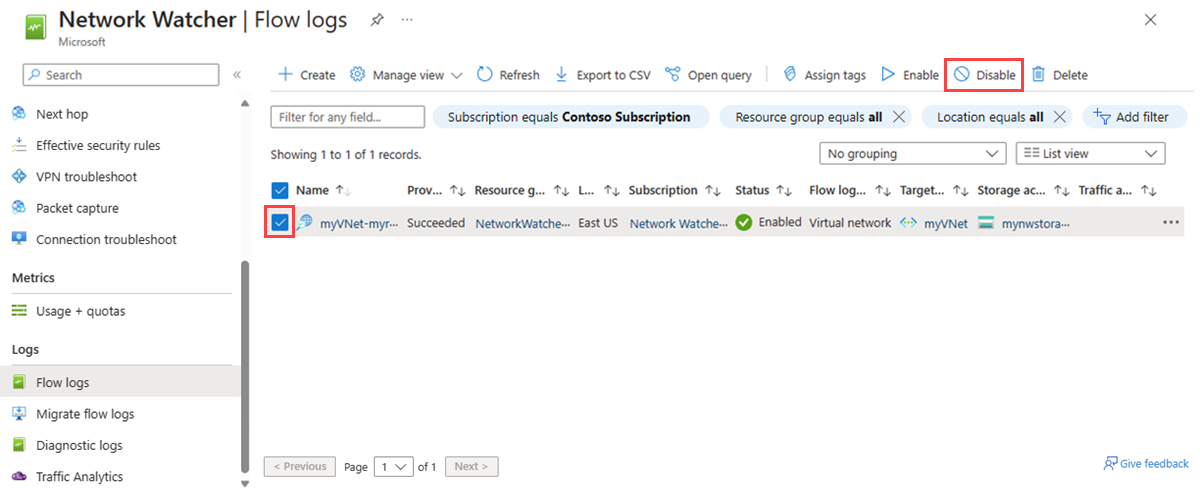Viewport: 1200px width, 490px height.
Task: Click the Connection troubleshoot icon
Action: 19,239
